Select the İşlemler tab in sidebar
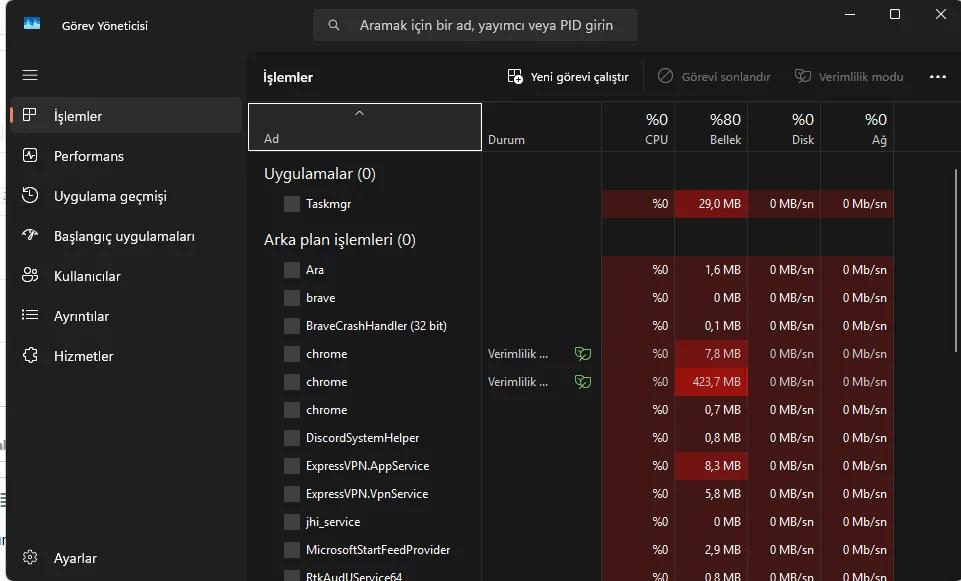 [78, 116]
